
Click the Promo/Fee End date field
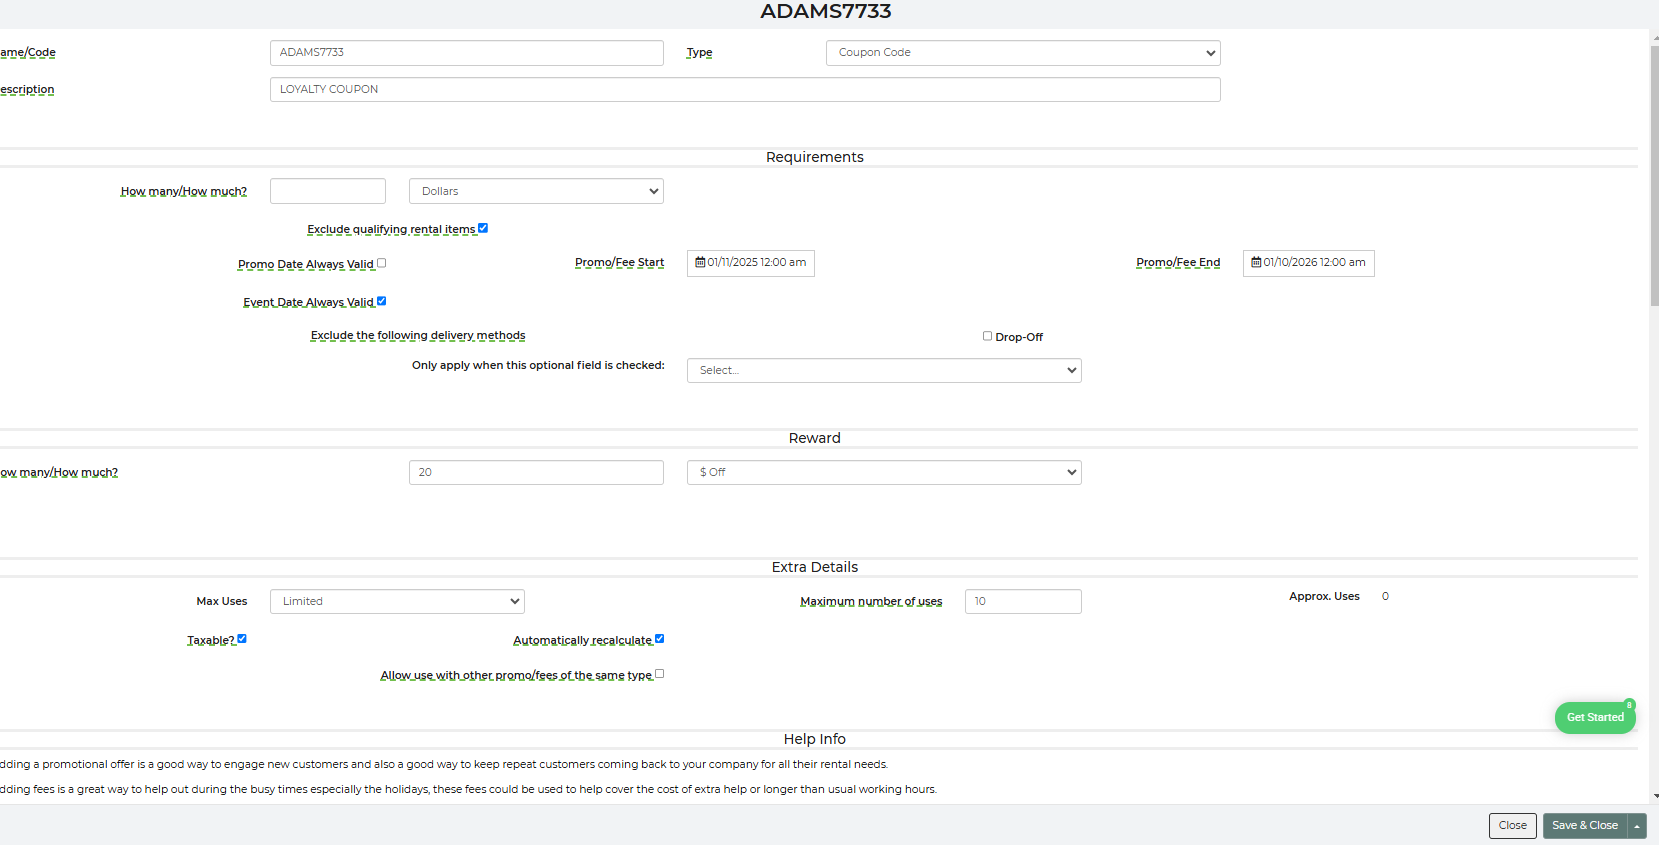pyautogui.click(x=1309, y=263)
